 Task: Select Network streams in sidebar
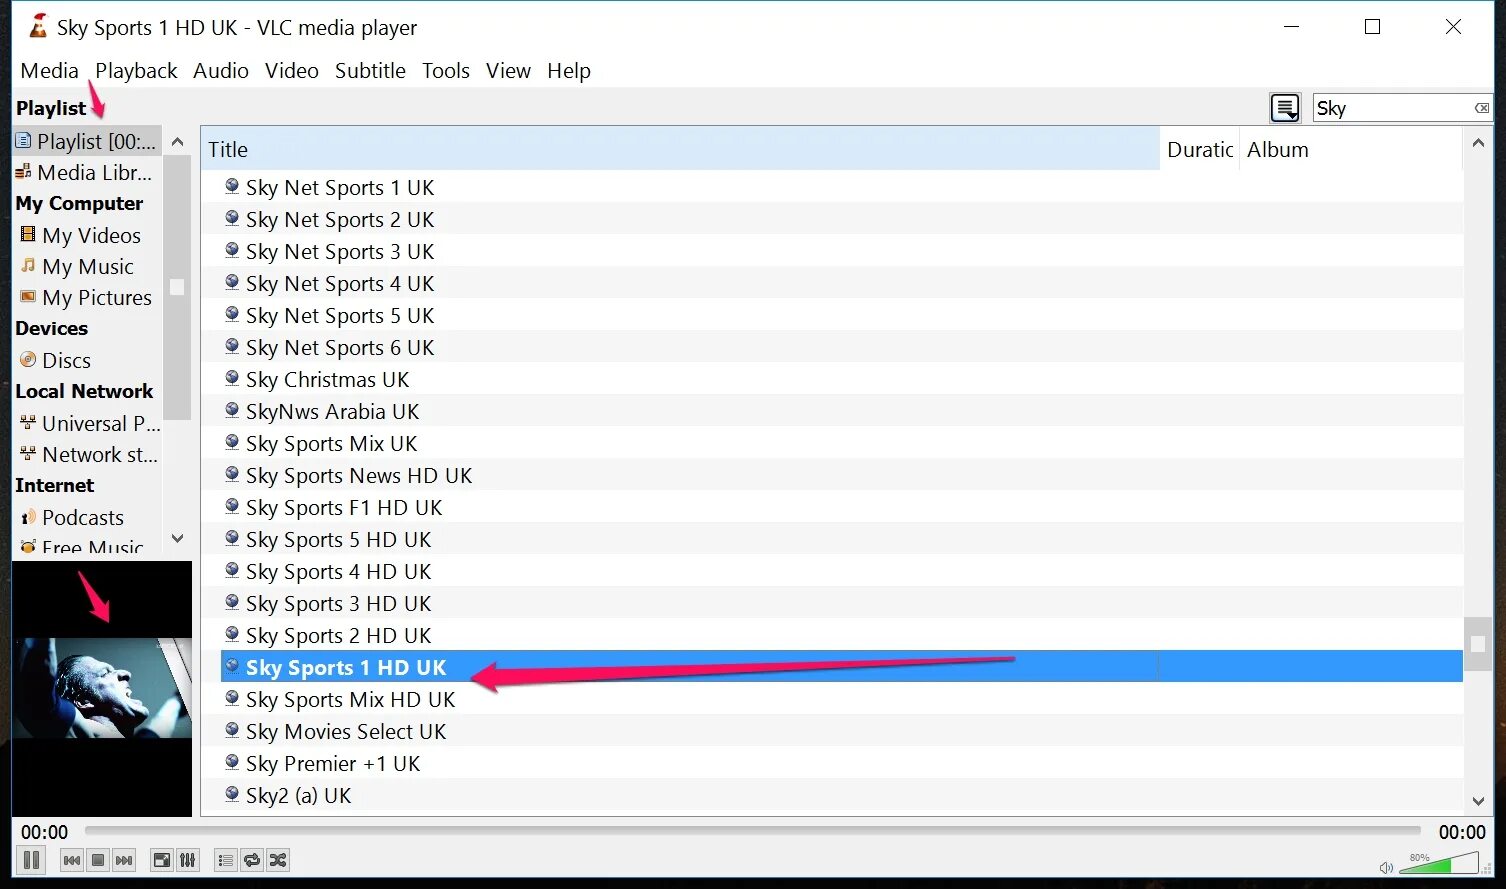point(87,454)
